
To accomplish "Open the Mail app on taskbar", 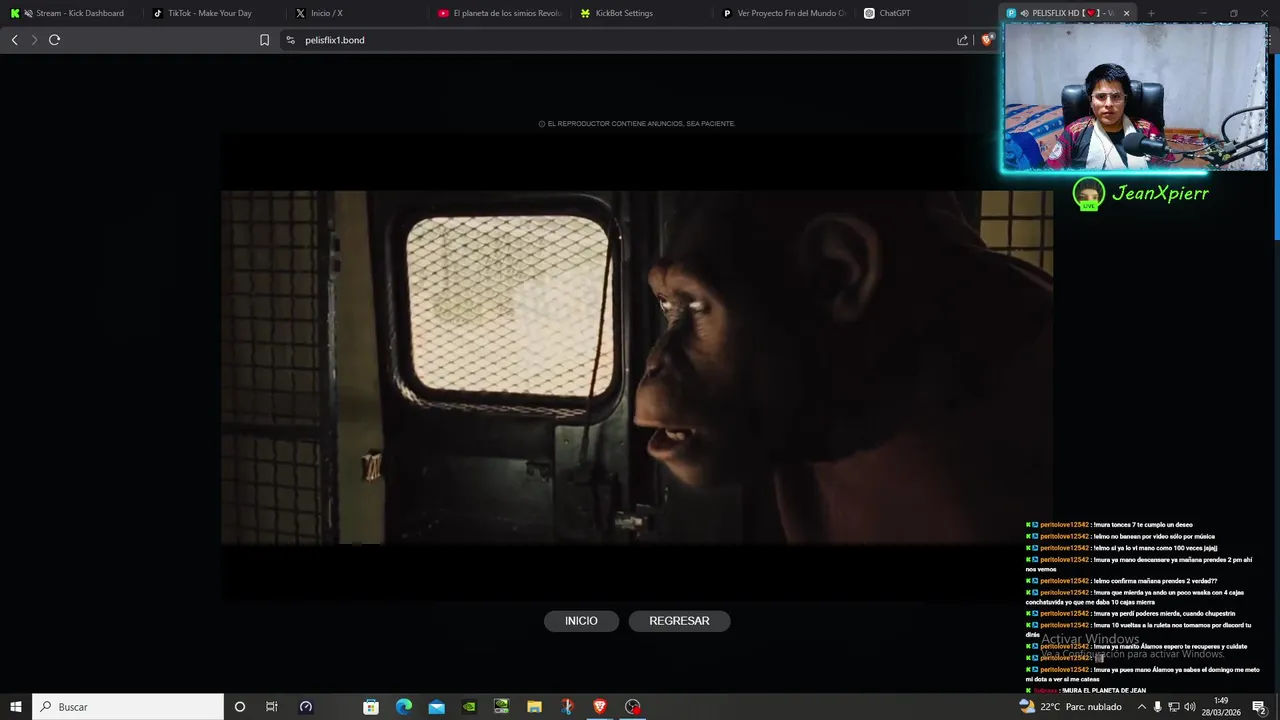I will [x=437, y=707].
